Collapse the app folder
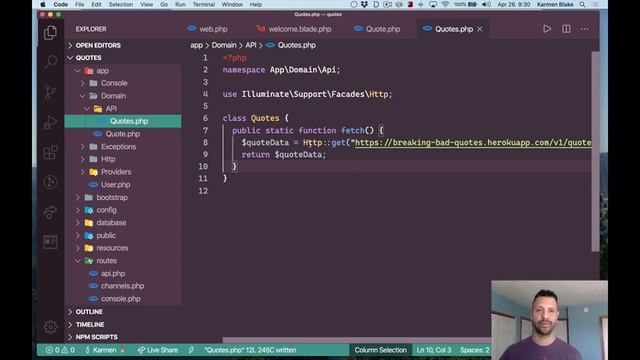The width and height of the screenshot is (640, 360). (x=102, y=71)
